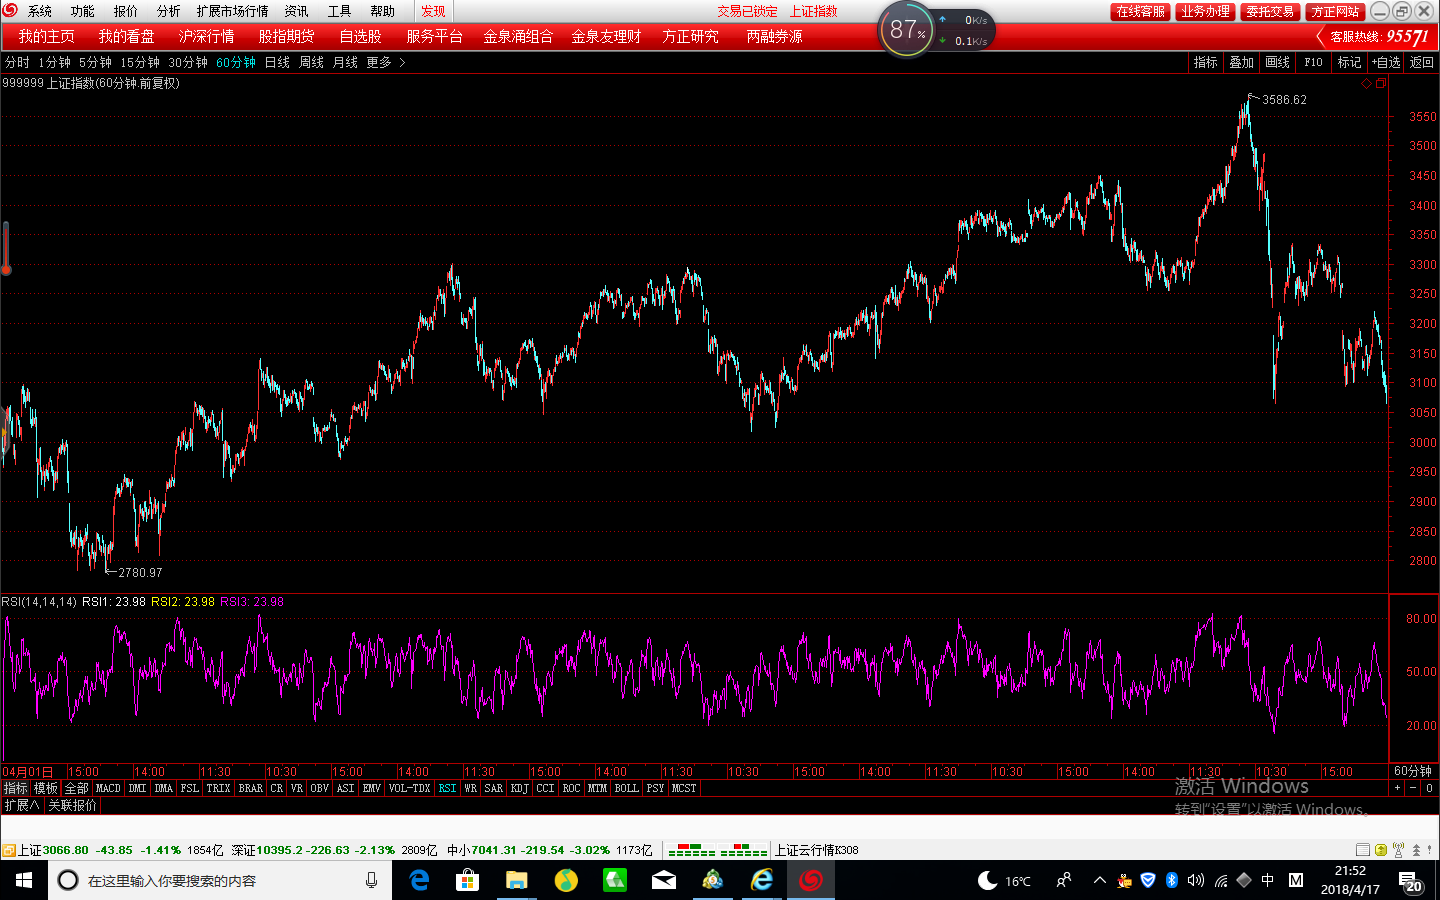Show hidden tray icons chevron
The height and width of the screenshot is (900, 1440).
pos(1099,880)
